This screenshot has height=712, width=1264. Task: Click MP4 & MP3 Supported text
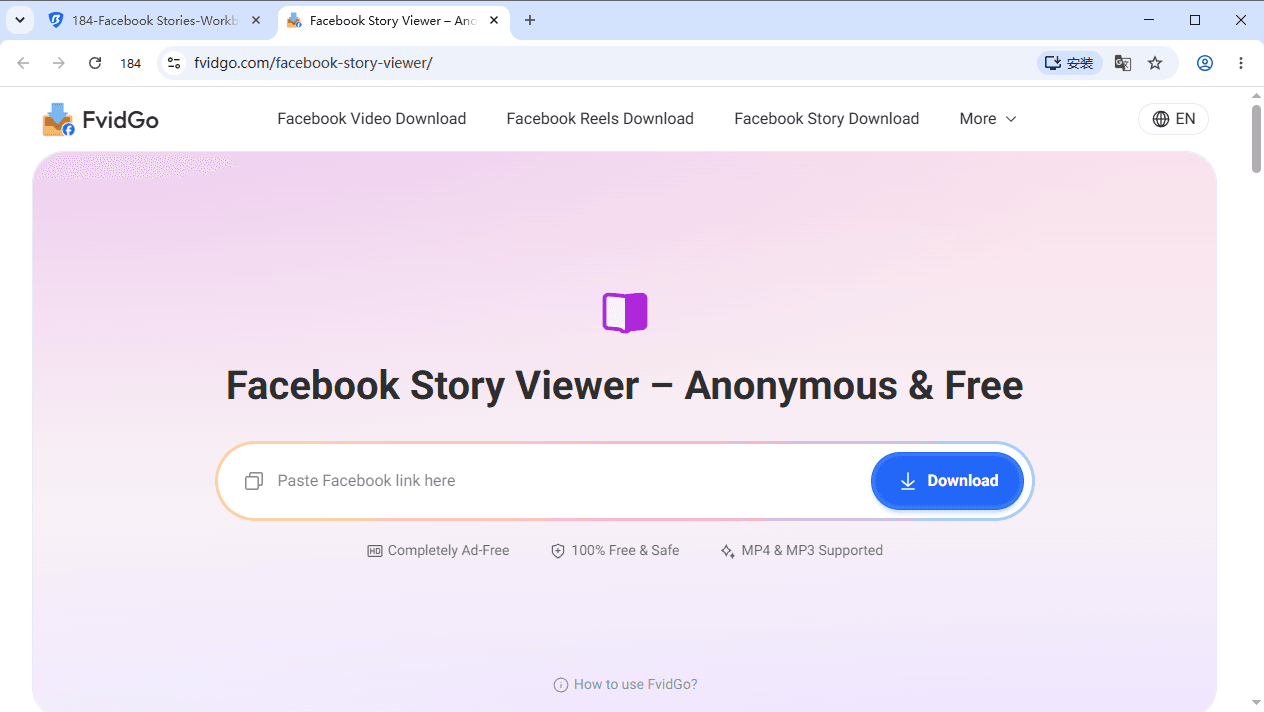coord(812,551)
